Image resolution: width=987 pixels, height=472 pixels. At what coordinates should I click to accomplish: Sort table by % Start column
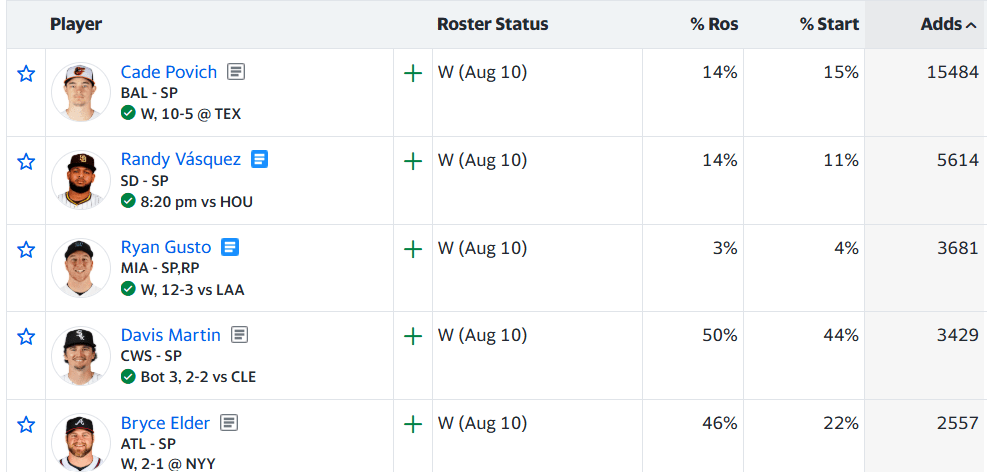[x=829, y=25]
